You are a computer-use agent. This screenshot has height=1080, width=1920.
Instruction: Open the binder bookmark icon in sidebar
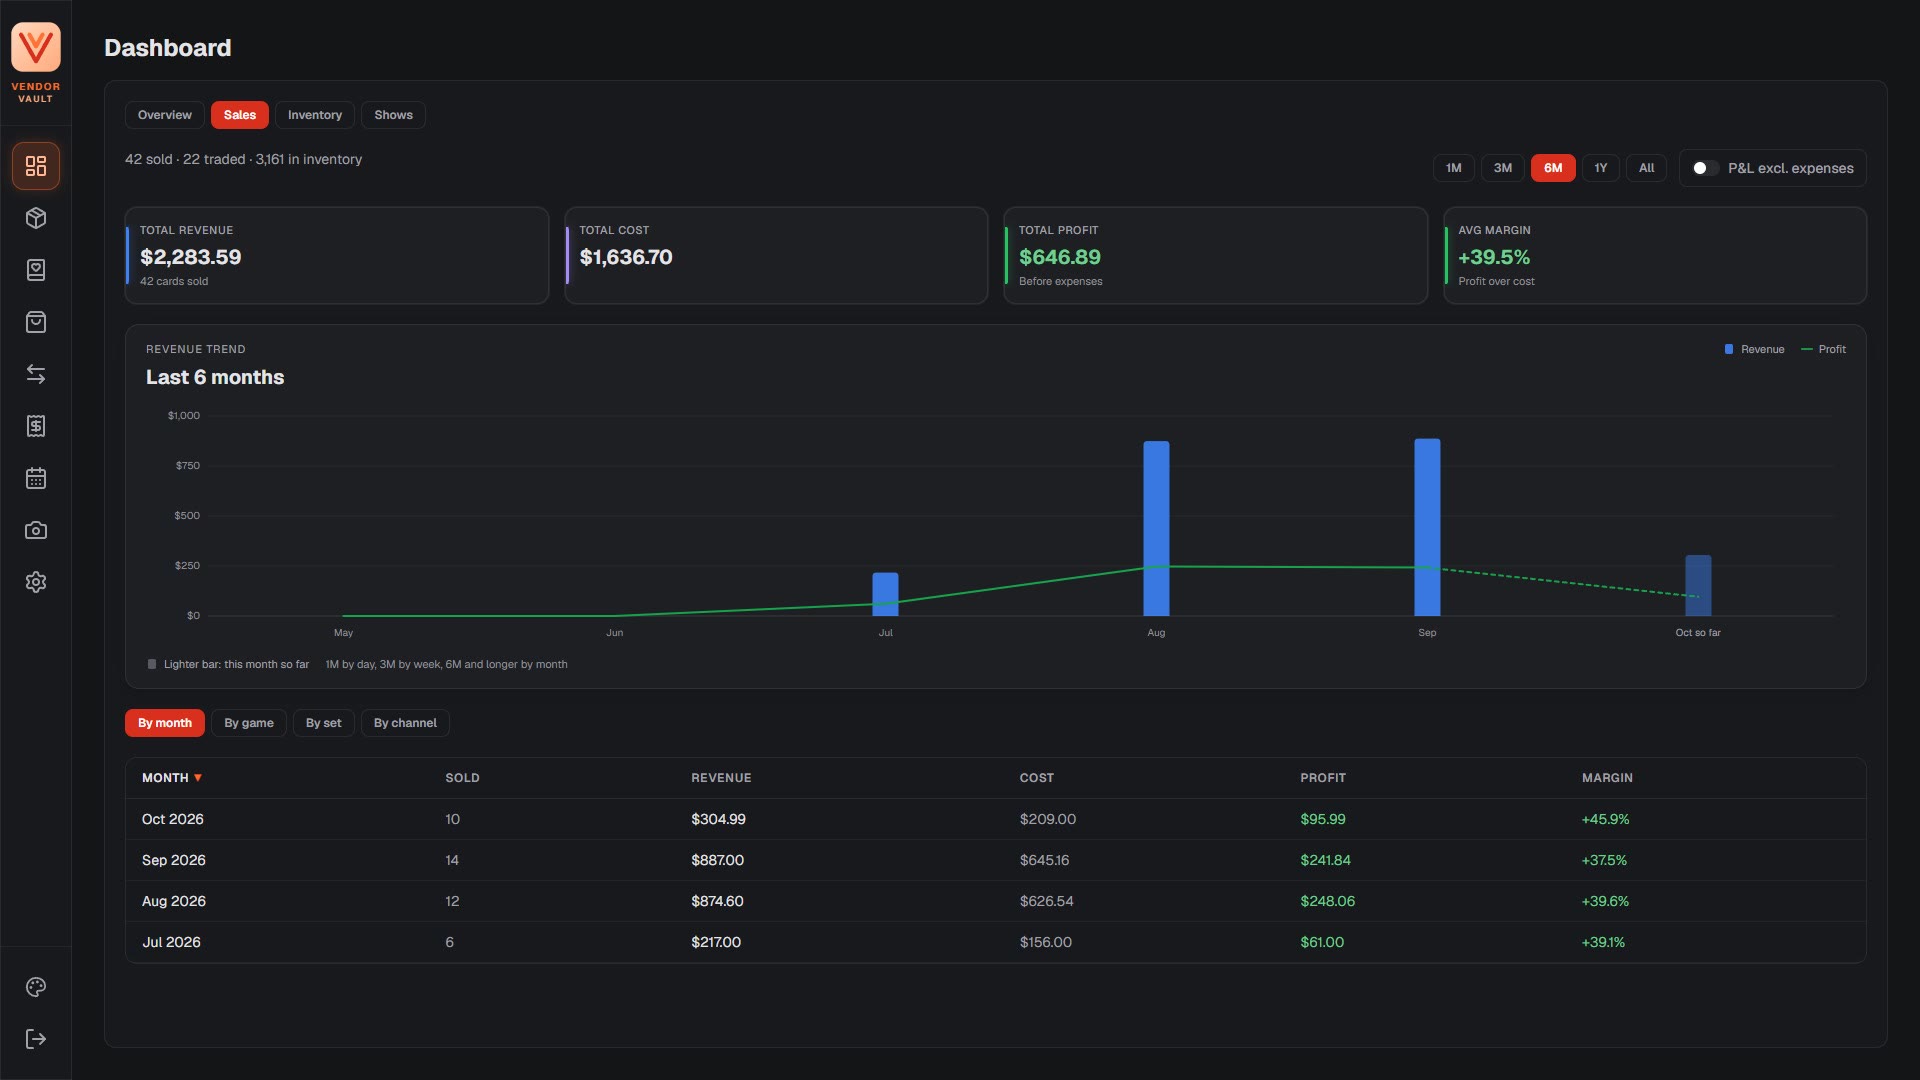(x=36, y=270)
